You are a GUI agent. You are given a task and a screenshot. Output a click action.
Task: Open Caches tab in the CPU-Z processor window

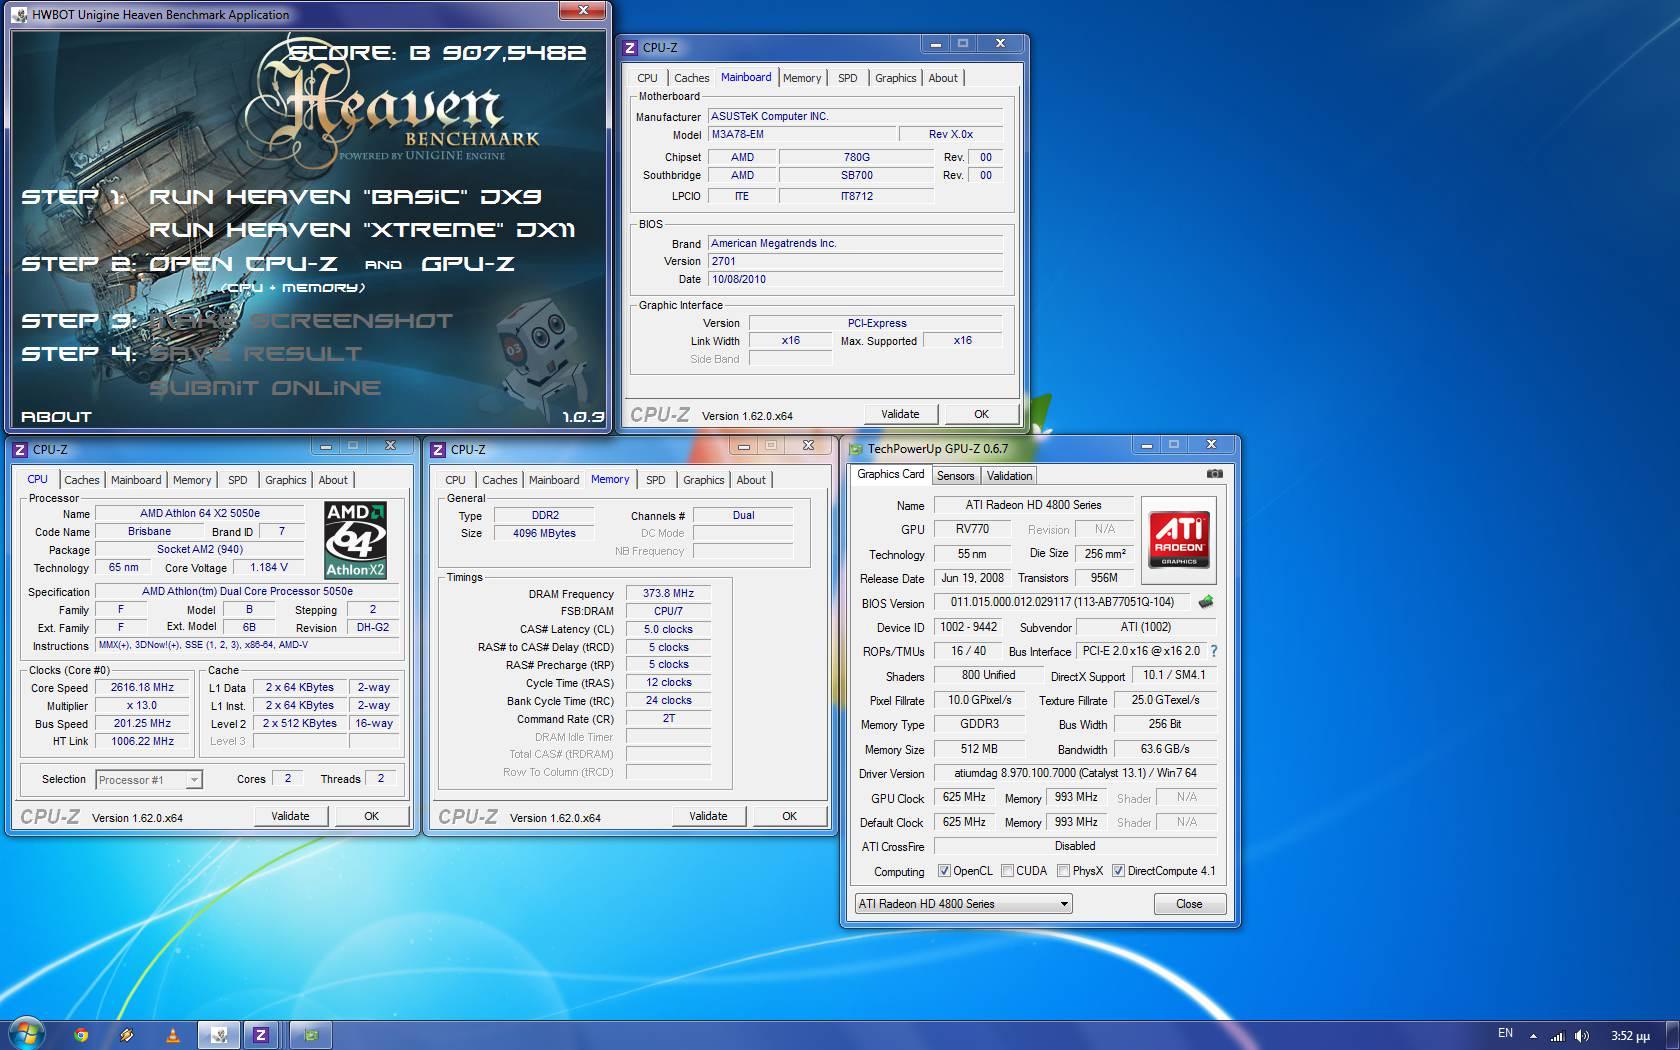[82, 480]
